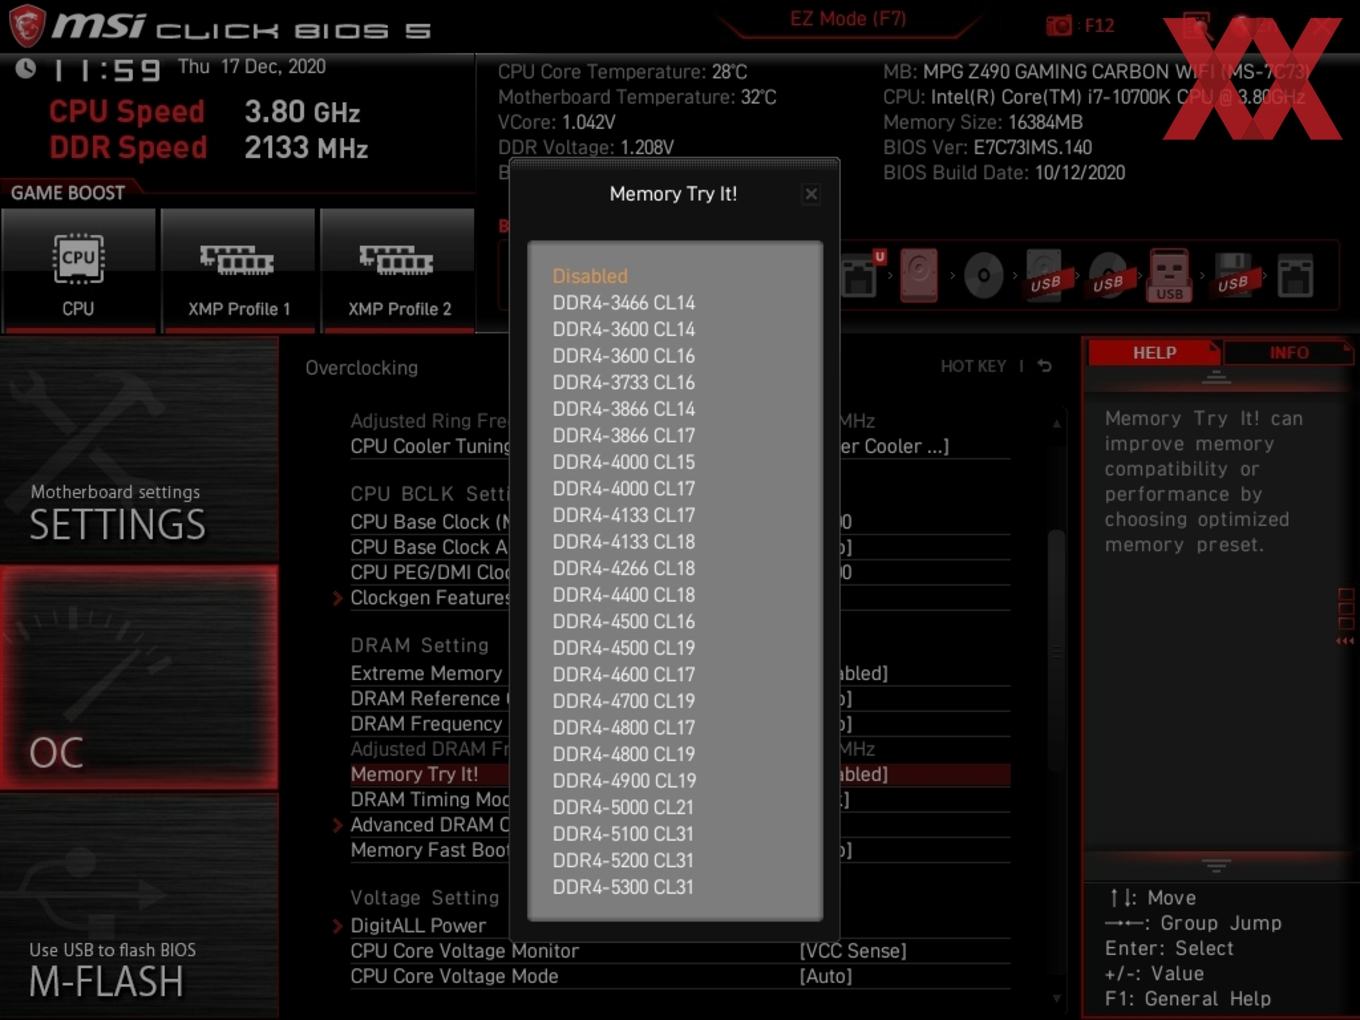
Task: Click the HOT KEY label
Action: 973,366
